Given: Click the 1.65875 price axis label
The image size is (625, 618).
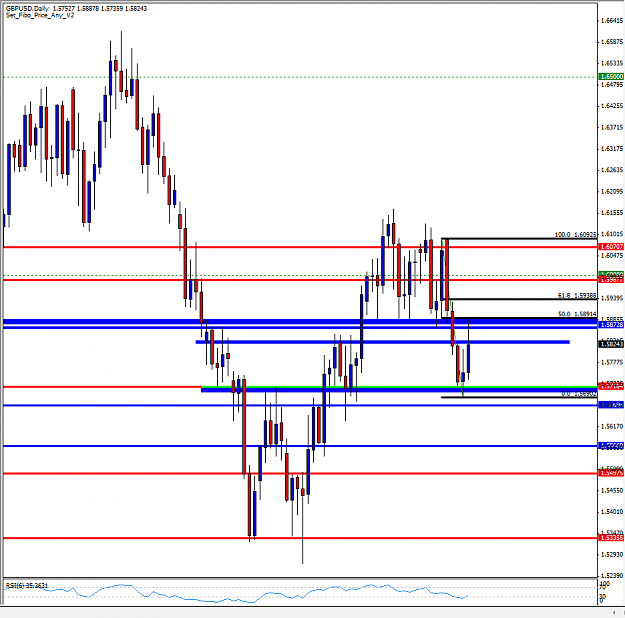Looking at the screenshot, I should [x=612, y=42].
